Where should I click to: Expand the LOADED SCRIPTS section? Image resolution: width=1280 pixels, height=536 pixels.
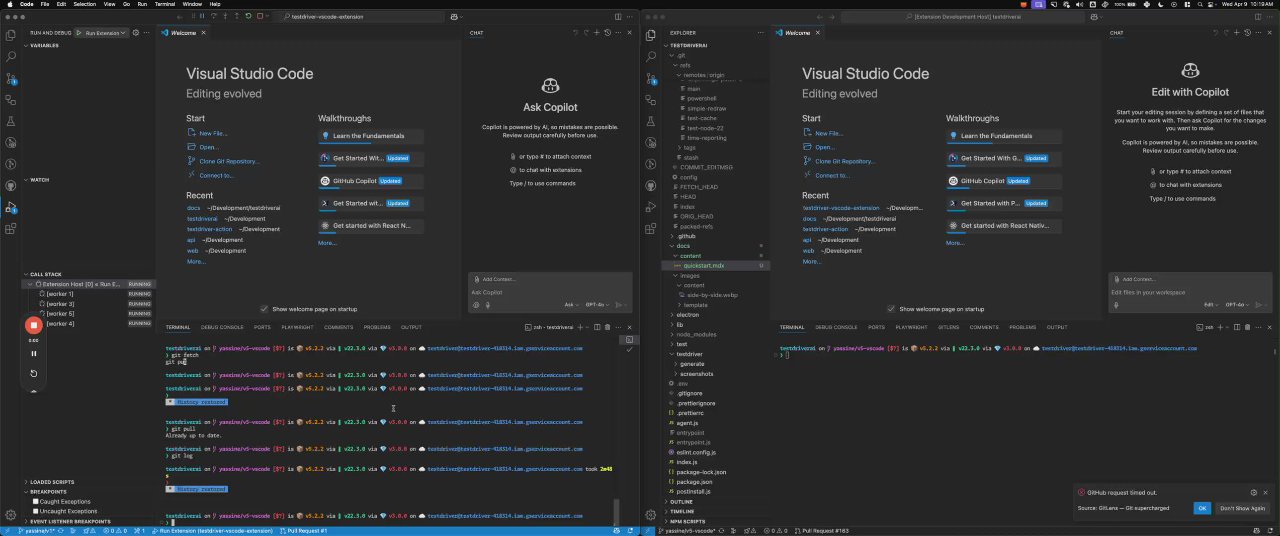click(x=50, y=482)
